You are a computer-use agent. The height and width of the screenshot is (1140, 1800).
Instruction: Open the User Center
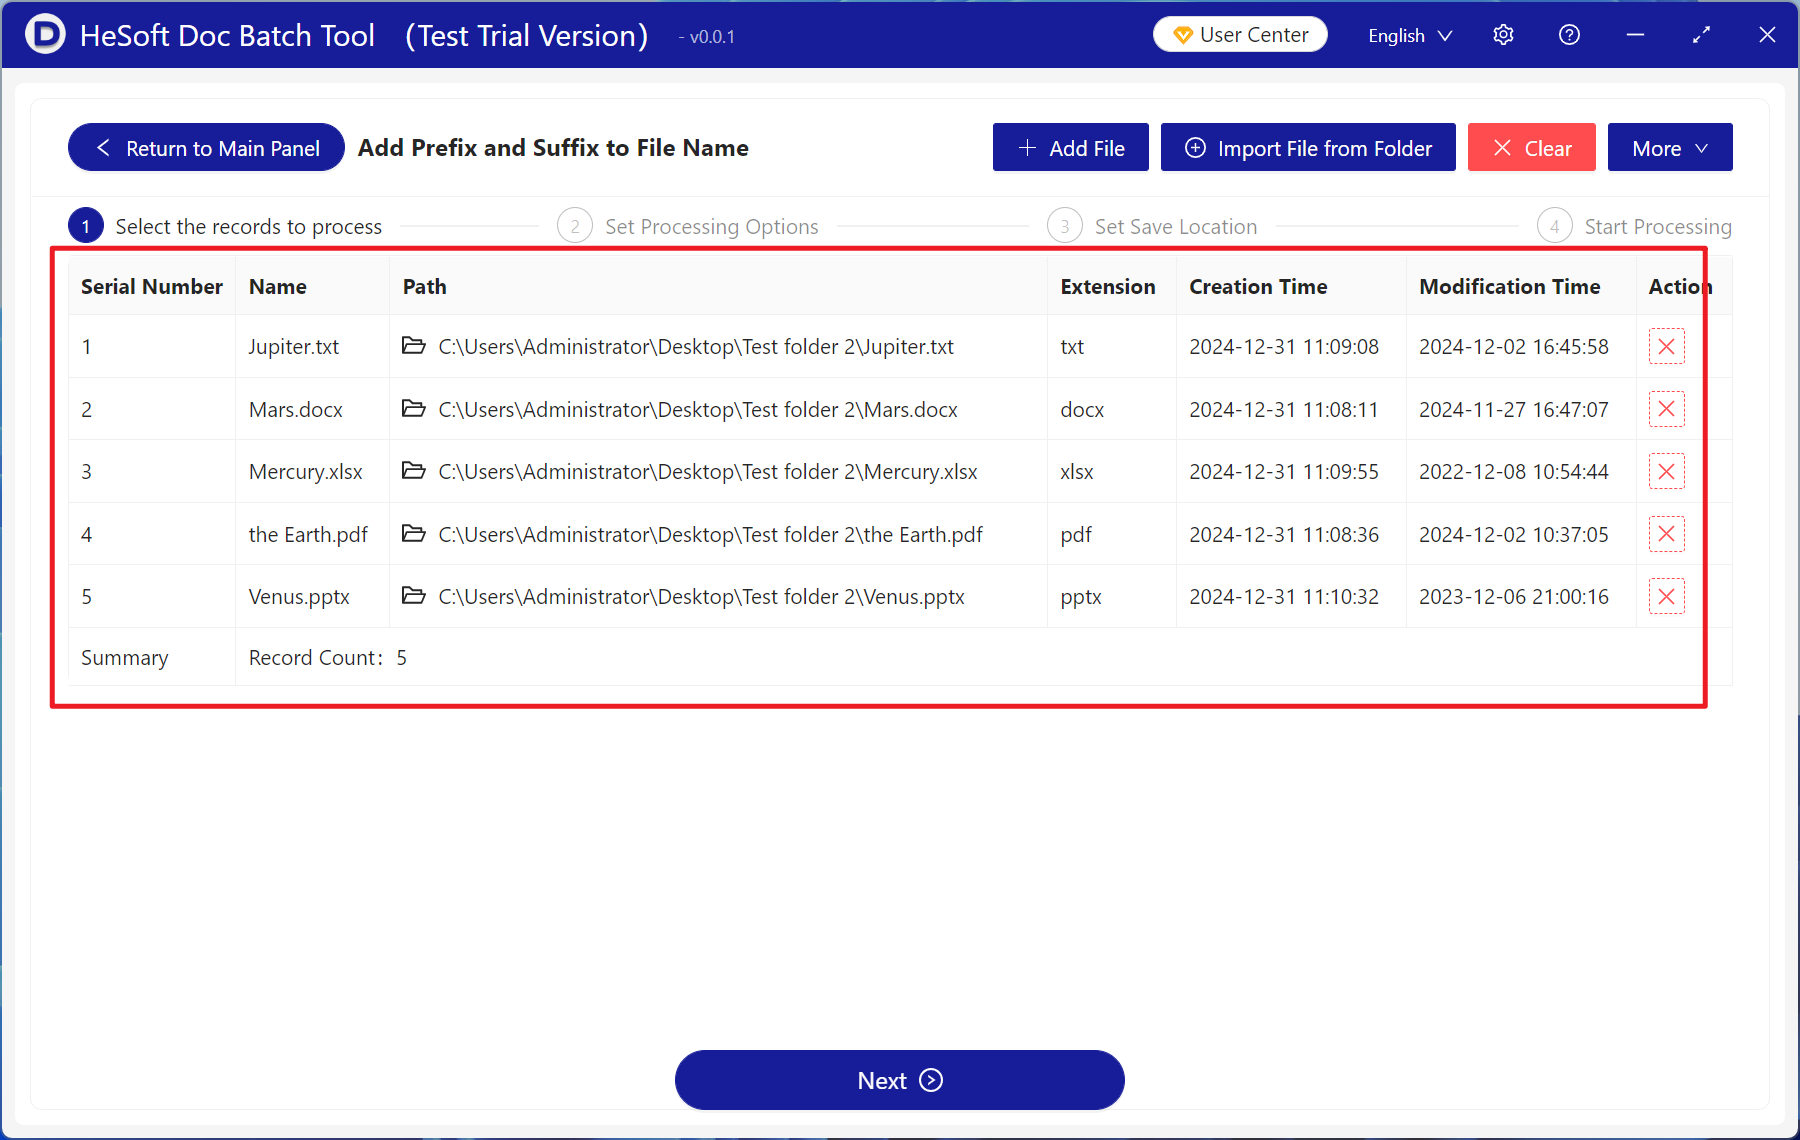[x=1240, y=35]
